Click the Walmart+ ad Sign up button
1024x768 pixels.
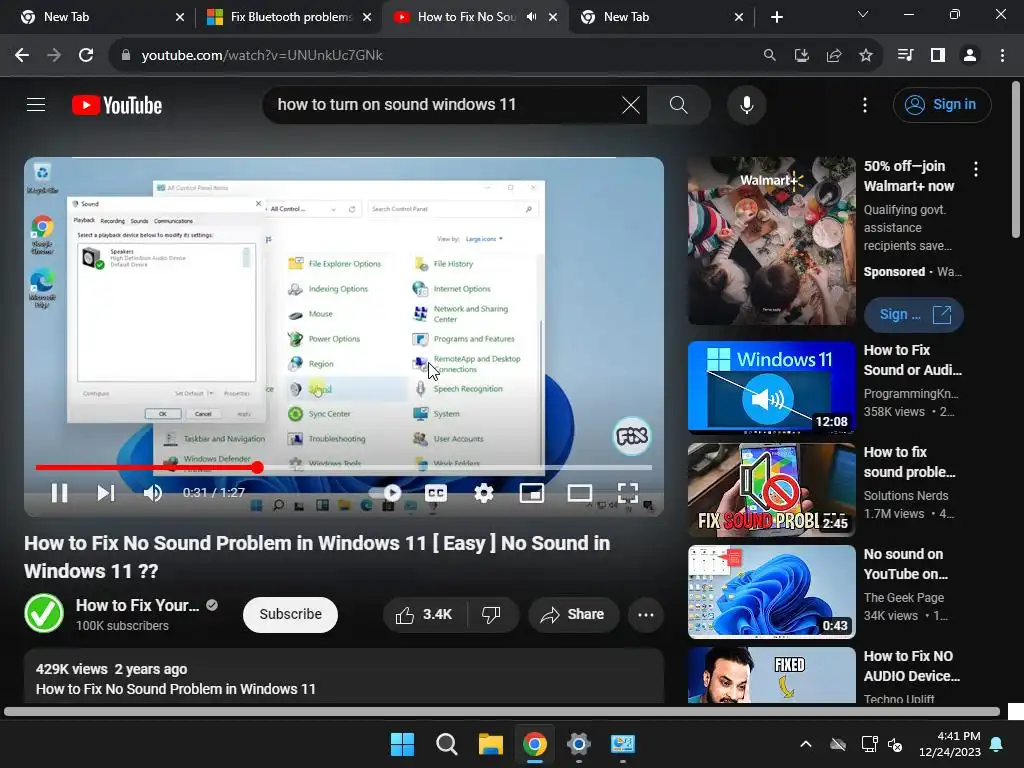pyautogui.click(x=914, y=315)
